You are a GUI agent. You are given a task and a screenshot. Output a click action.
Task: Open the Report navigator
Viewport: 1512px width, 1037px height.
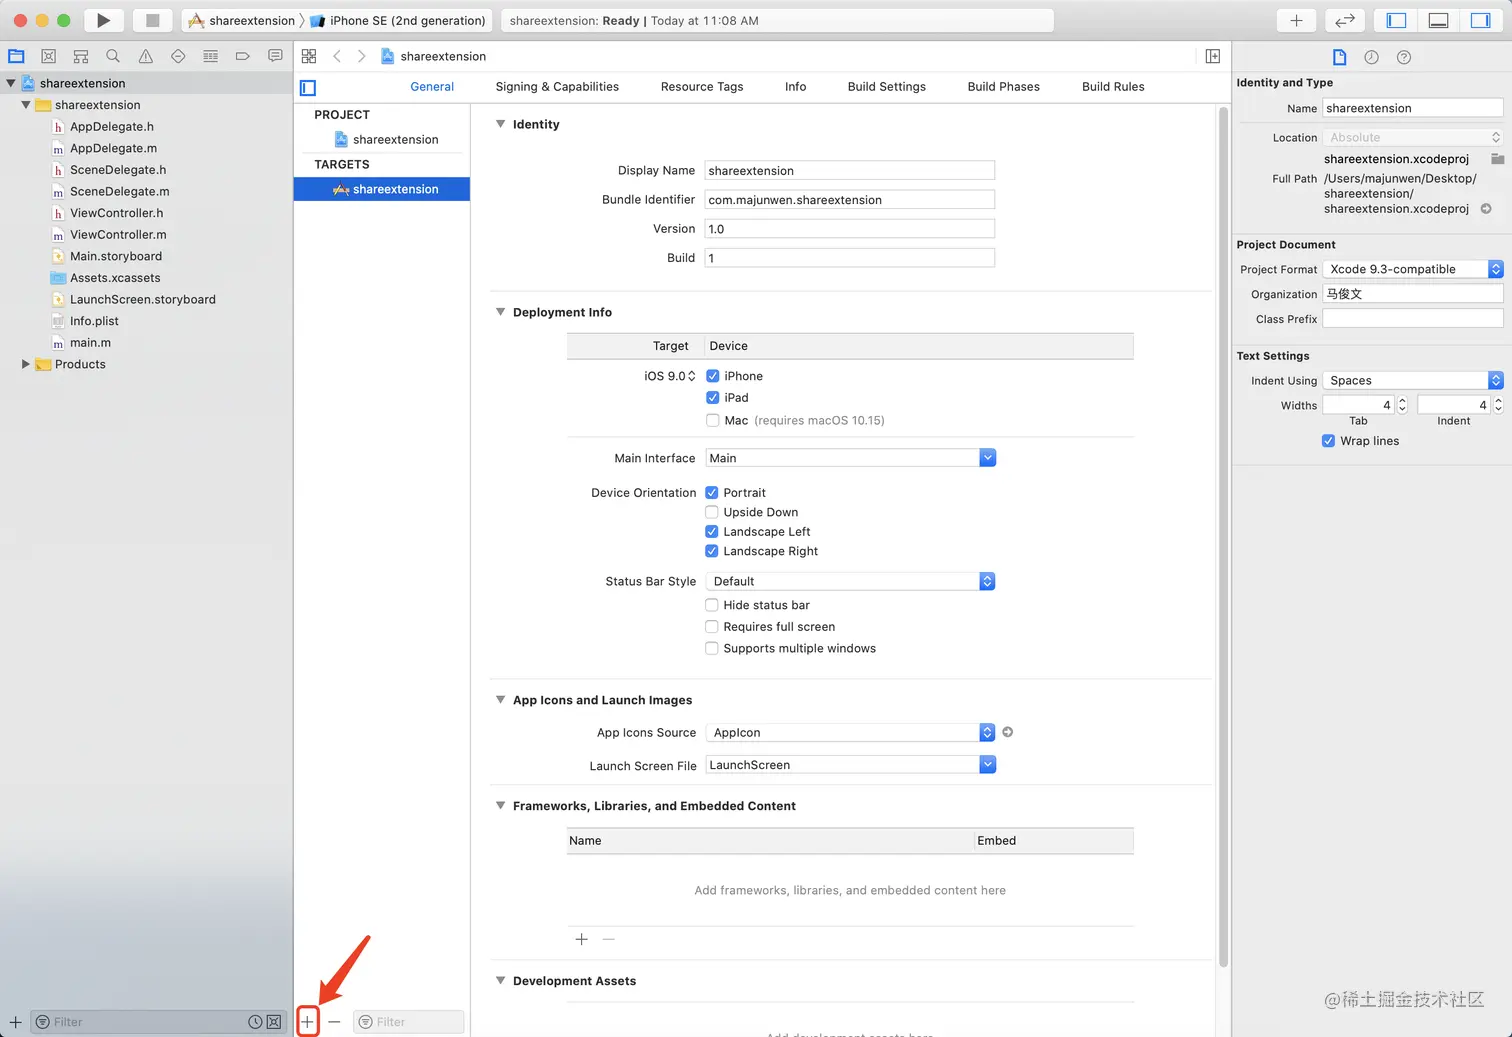pyautogui.click(x=275, y=56)
